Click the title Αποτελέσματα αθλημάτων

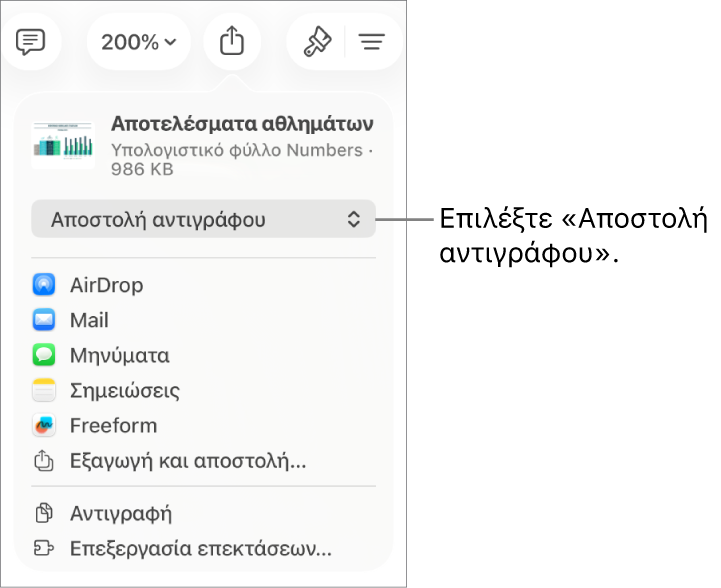coord(242,124)
